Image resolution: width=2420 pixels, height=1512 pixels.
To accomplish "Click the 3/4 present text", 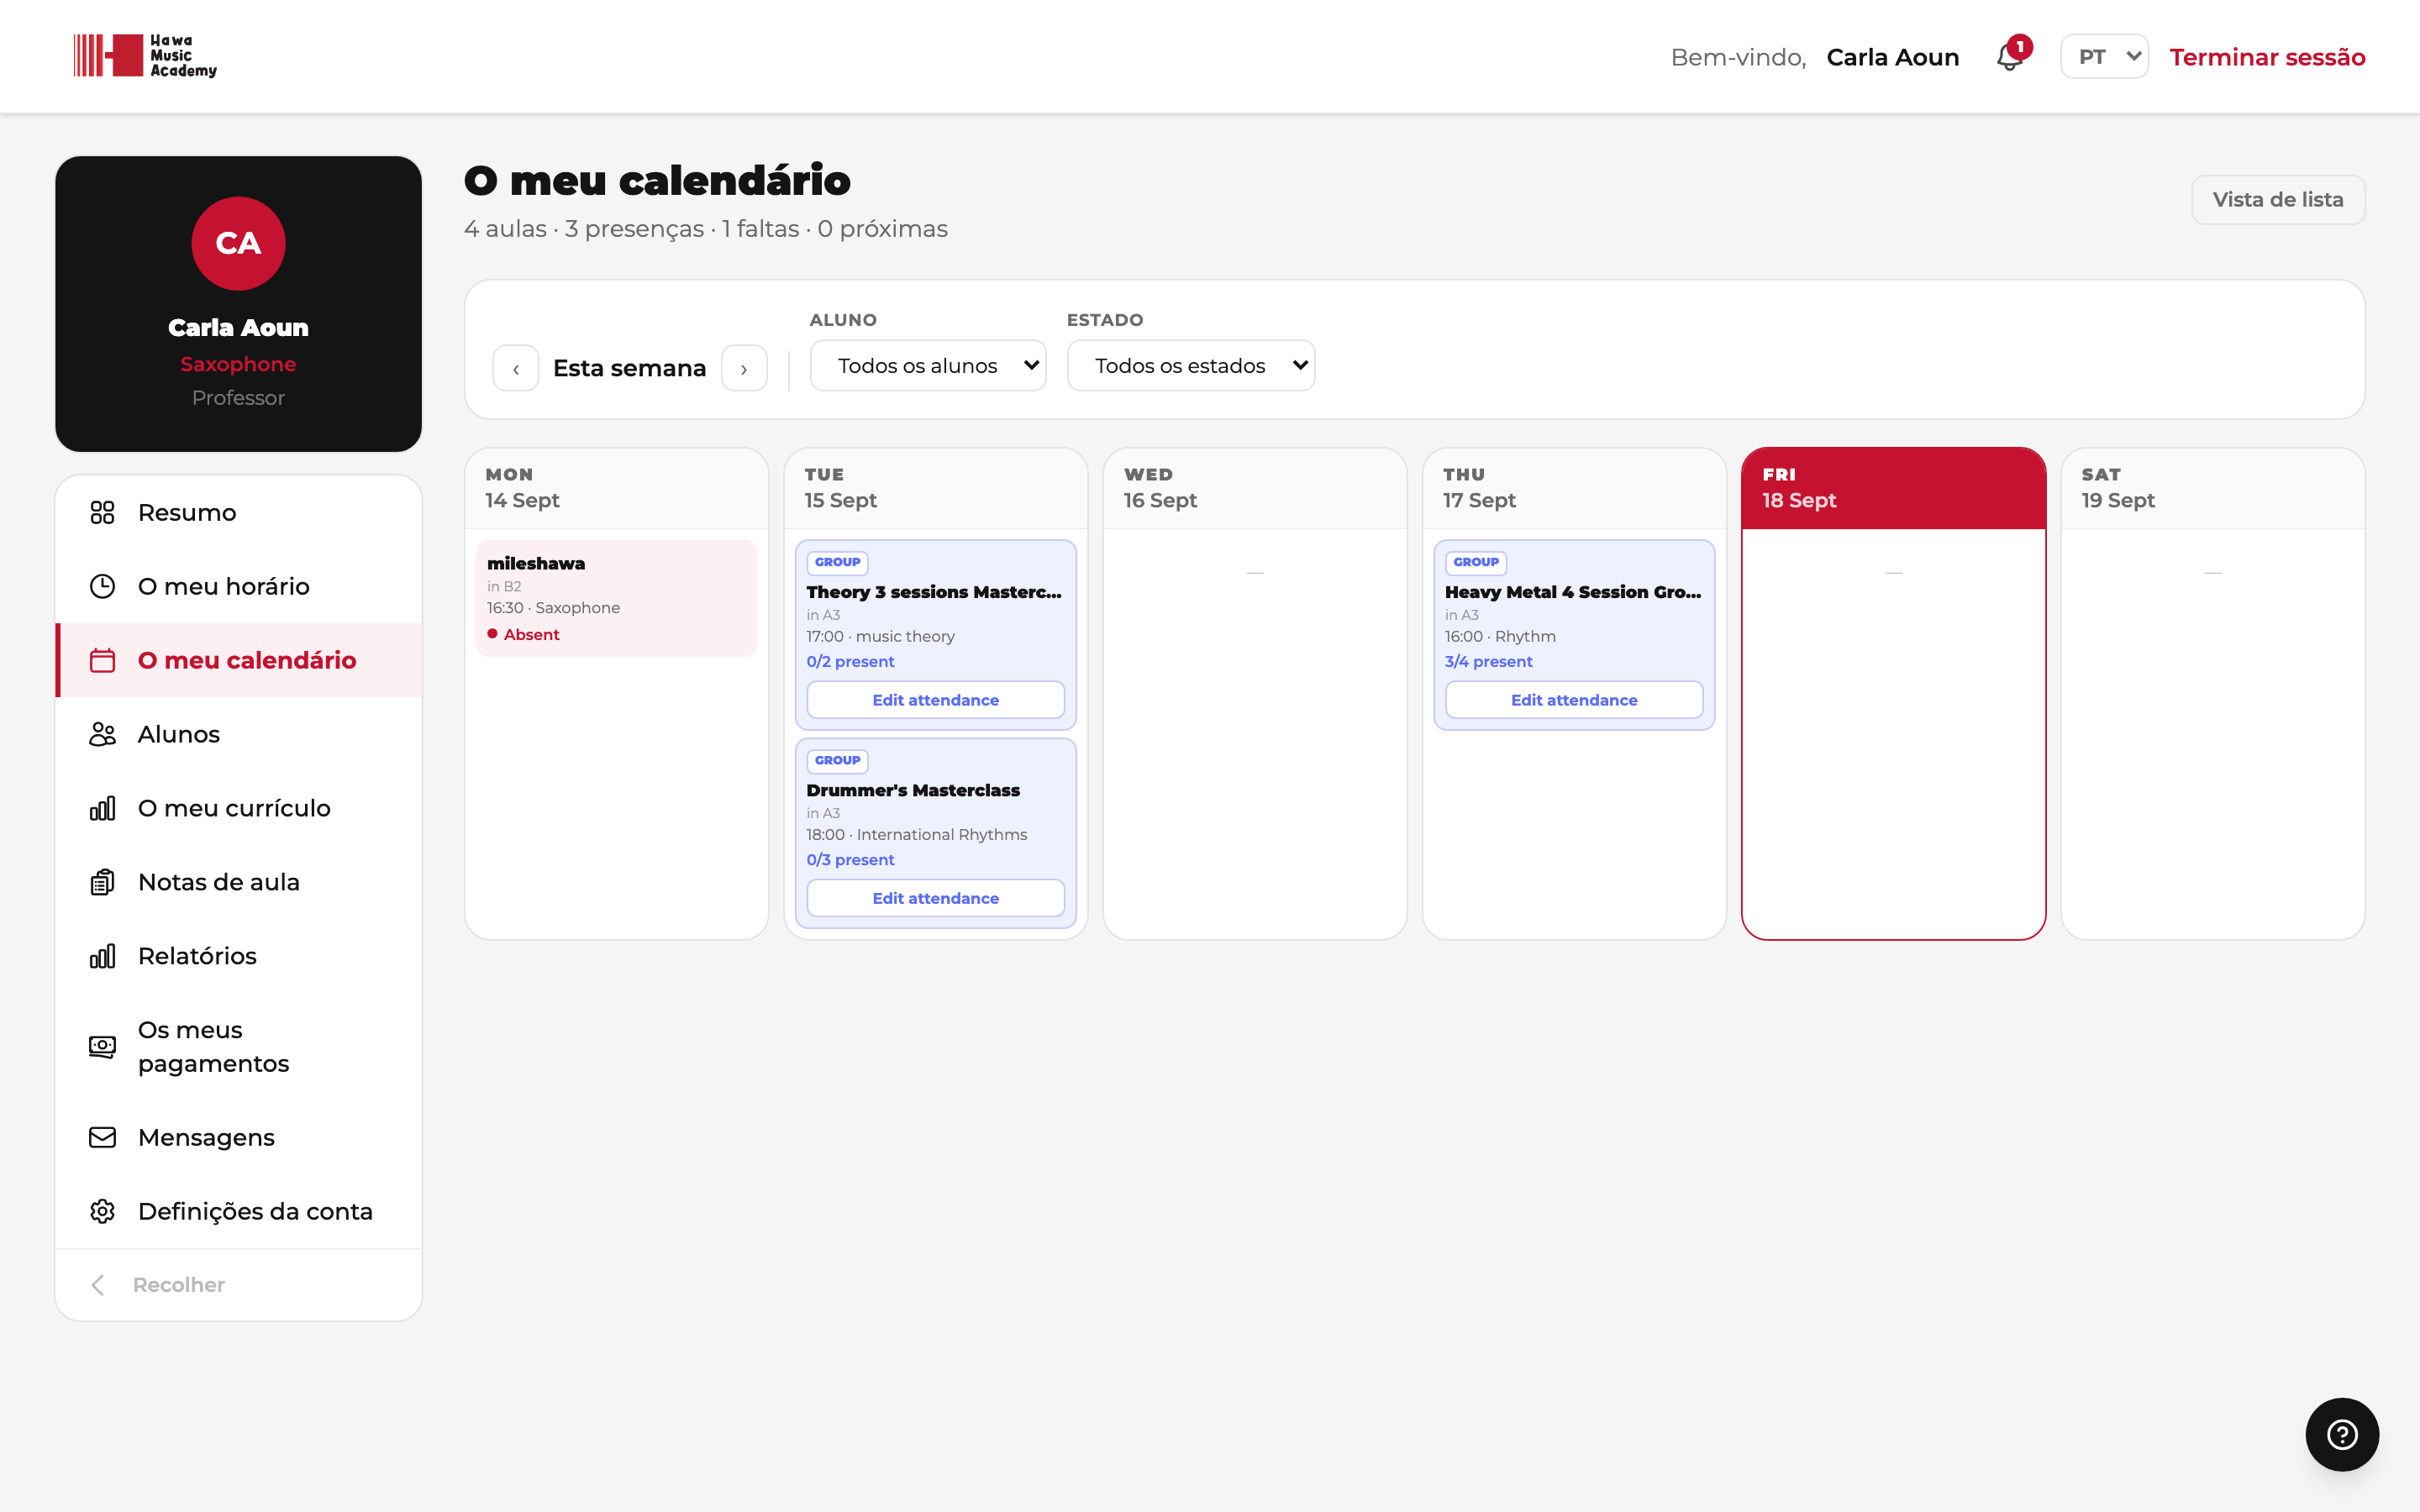I will (x=1488, y=661).
